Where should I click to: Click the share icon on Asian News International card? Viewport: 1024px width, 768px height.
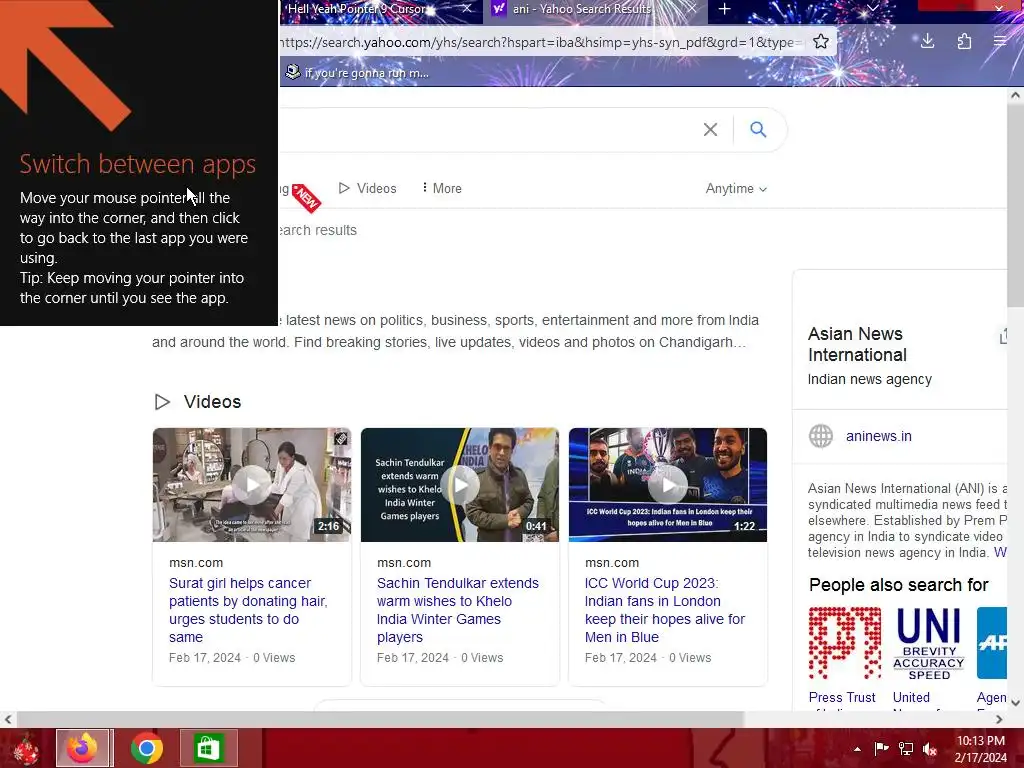1003,336
